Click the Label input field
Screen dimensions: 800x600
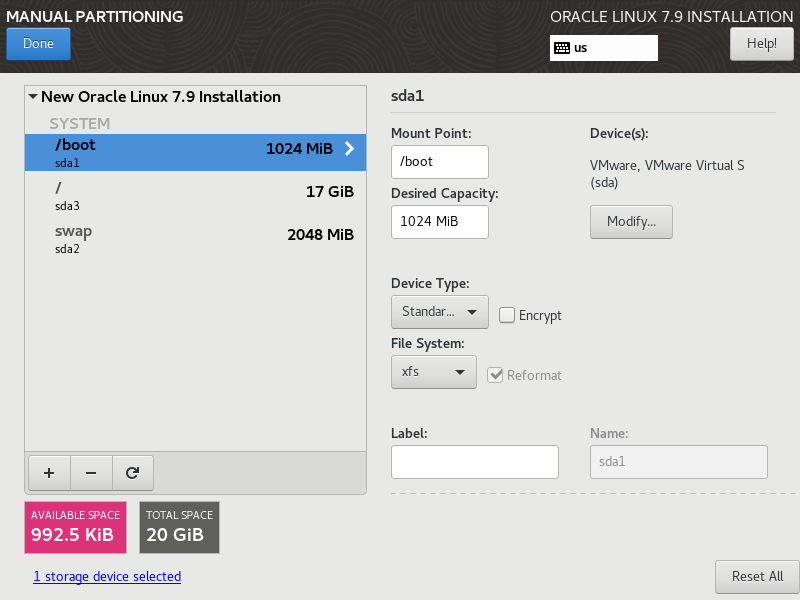point(474,462)
